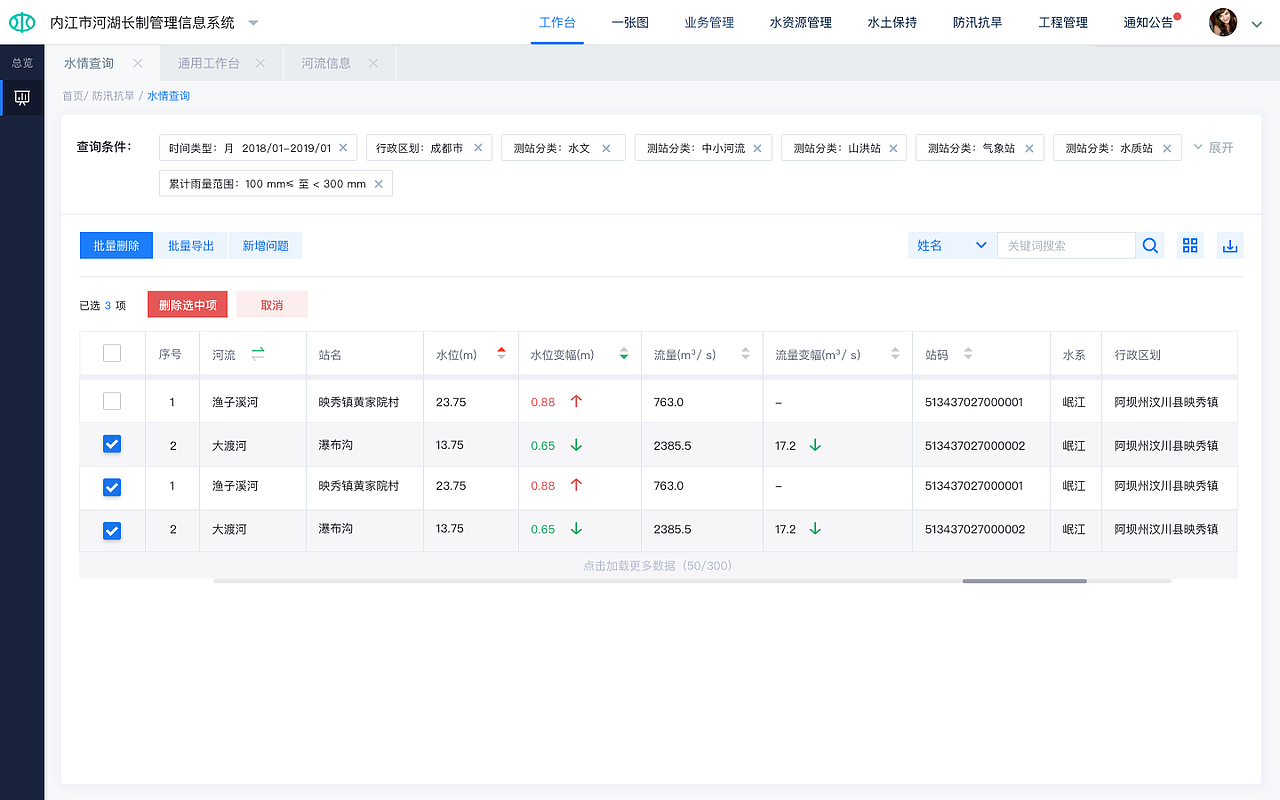This screenshot has height=800, width=1280.
Task: Switch to grid view using the grid icon
Action: coord(1189,244)
